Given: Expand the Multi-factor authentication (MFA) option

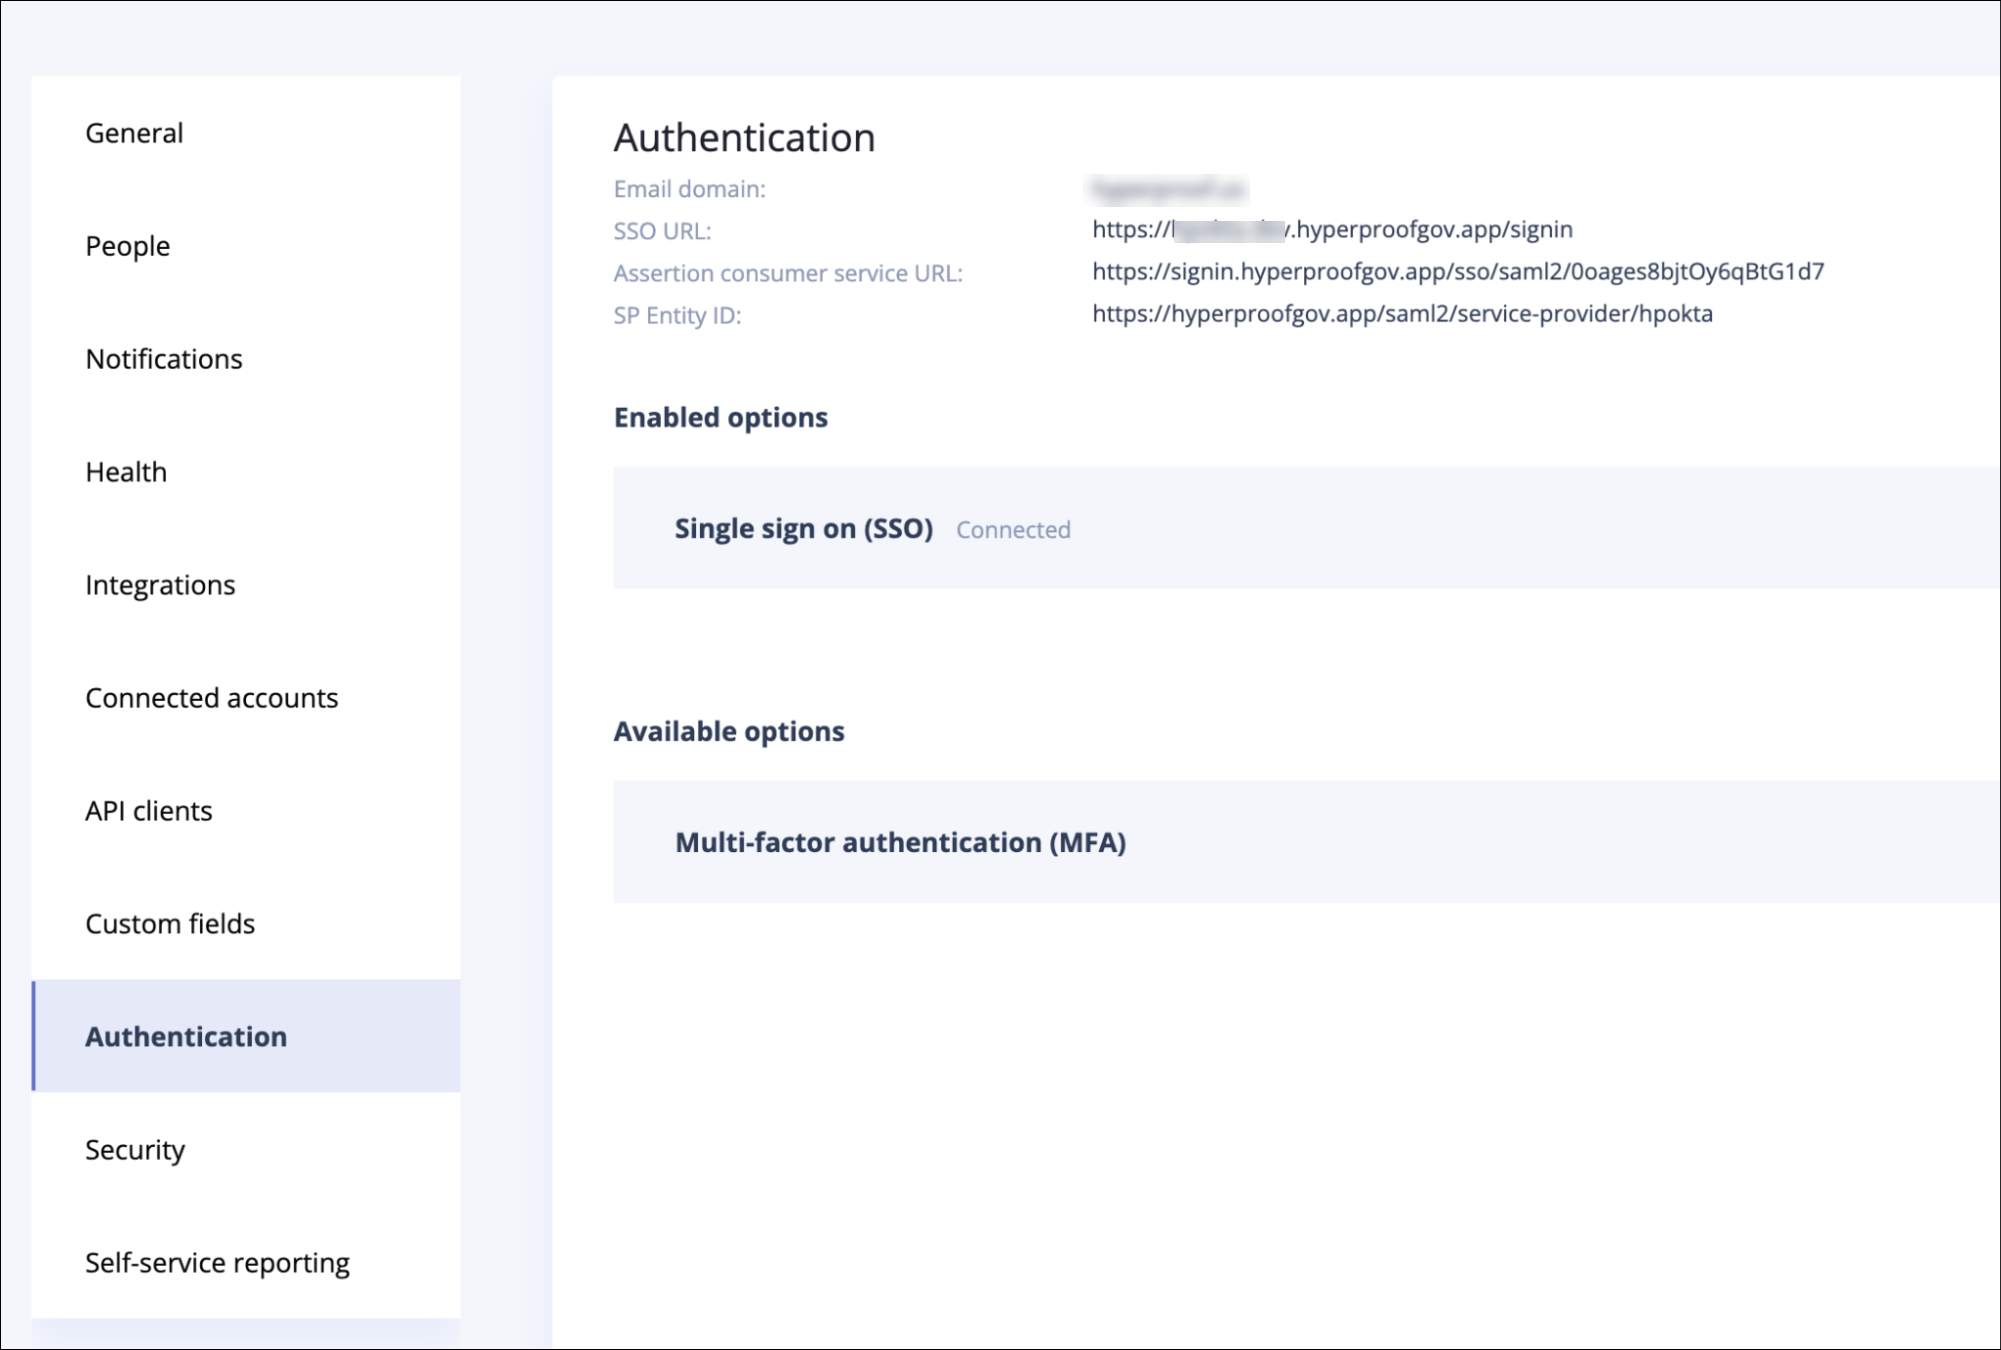Looking at the screenshot, I should tap(901, 842).
